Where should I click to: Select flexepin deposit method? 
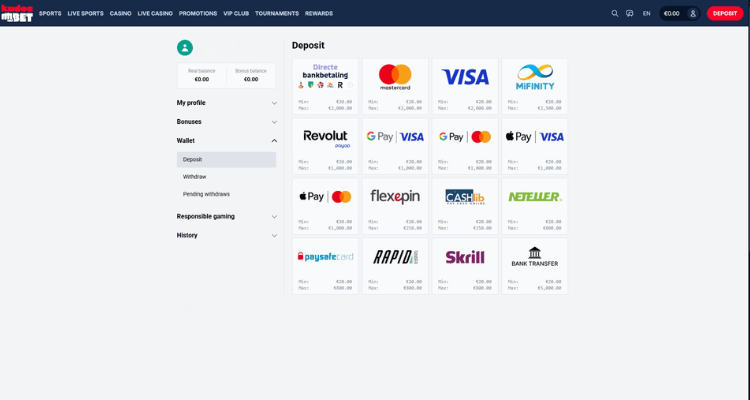pos(395,206)
